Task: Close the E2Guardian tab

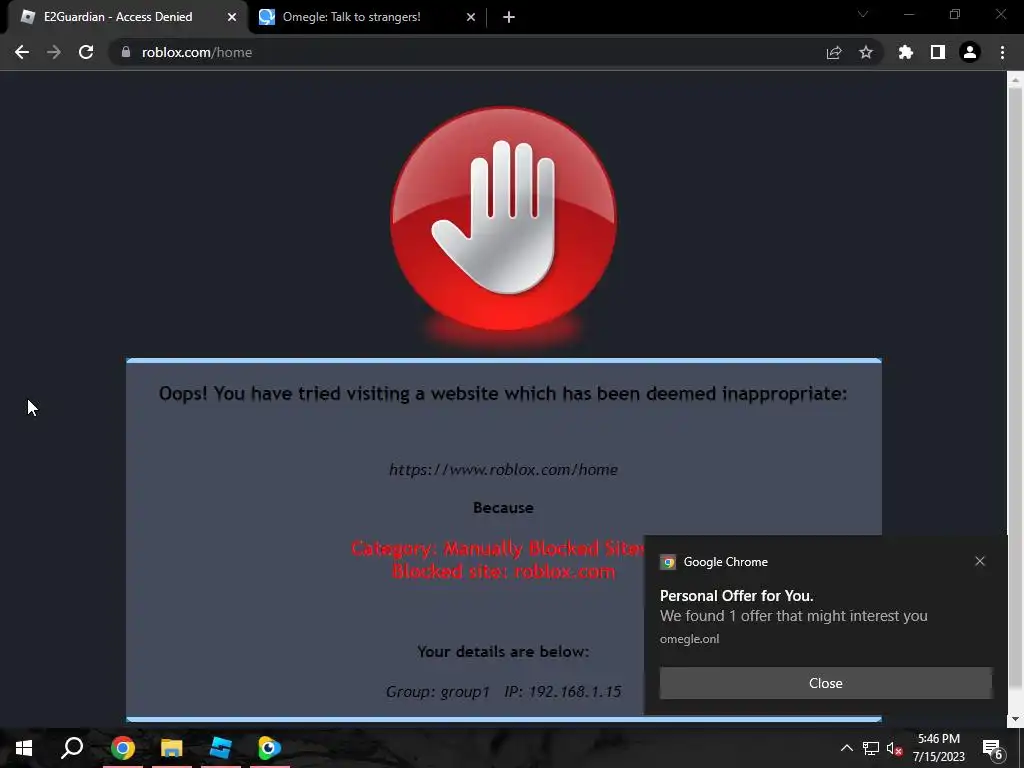Action: point(232,17)
